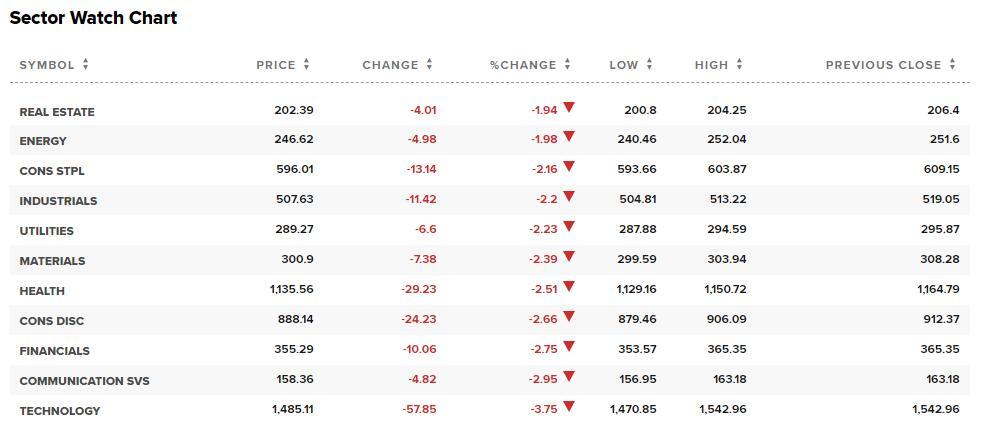
Task: Click the TECHNOLOGY symbol
Action: click(x=60, y=411)
